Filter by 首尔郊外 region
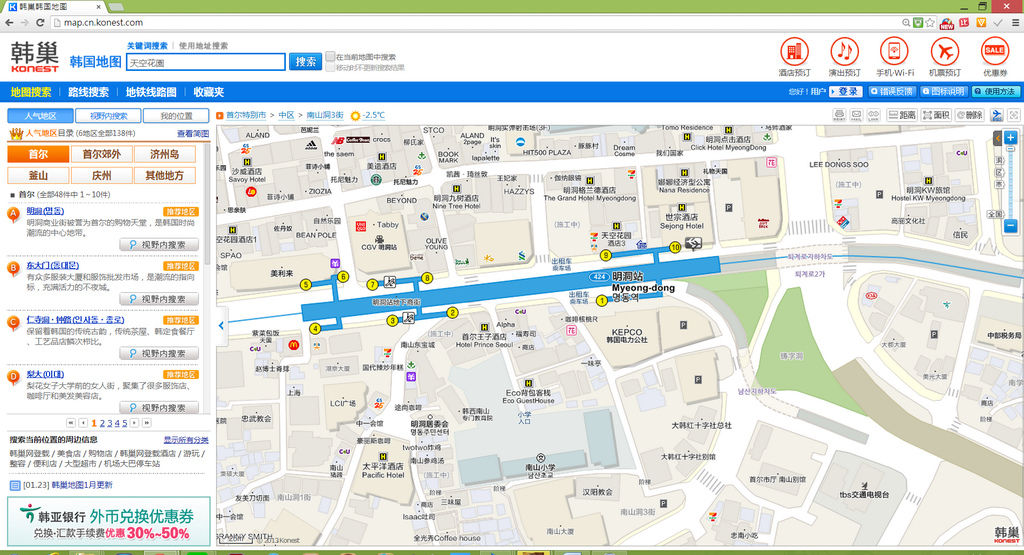 point(101,155)
